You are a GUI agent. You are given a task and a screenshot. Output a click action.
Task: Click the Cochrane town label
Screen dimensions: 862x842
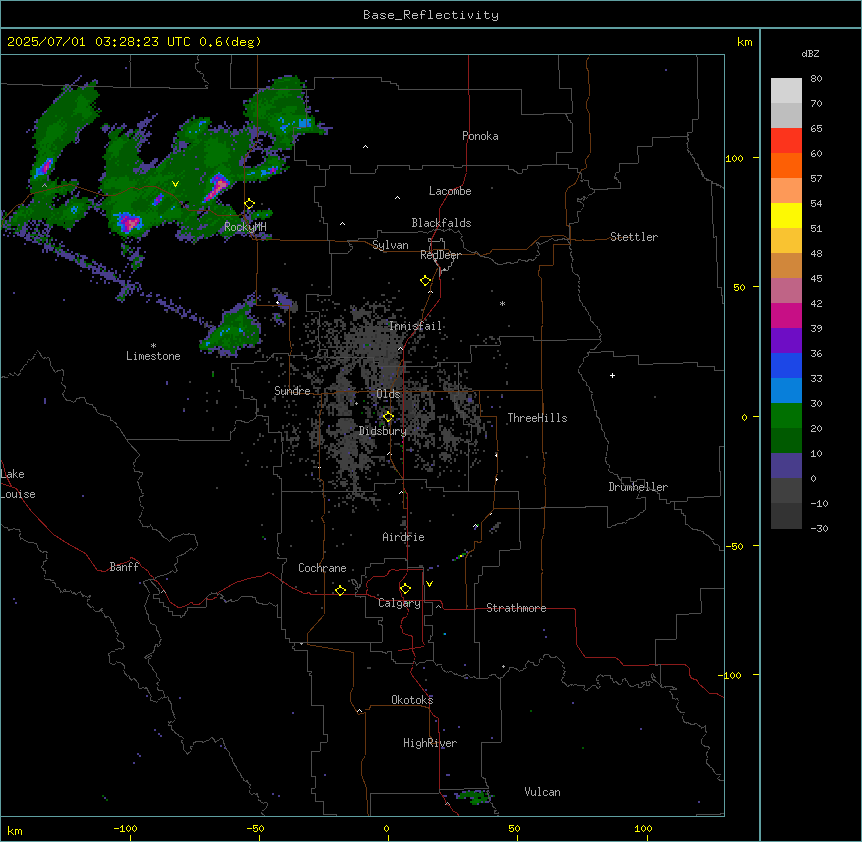pyautogui.click(x=322, y=568)
